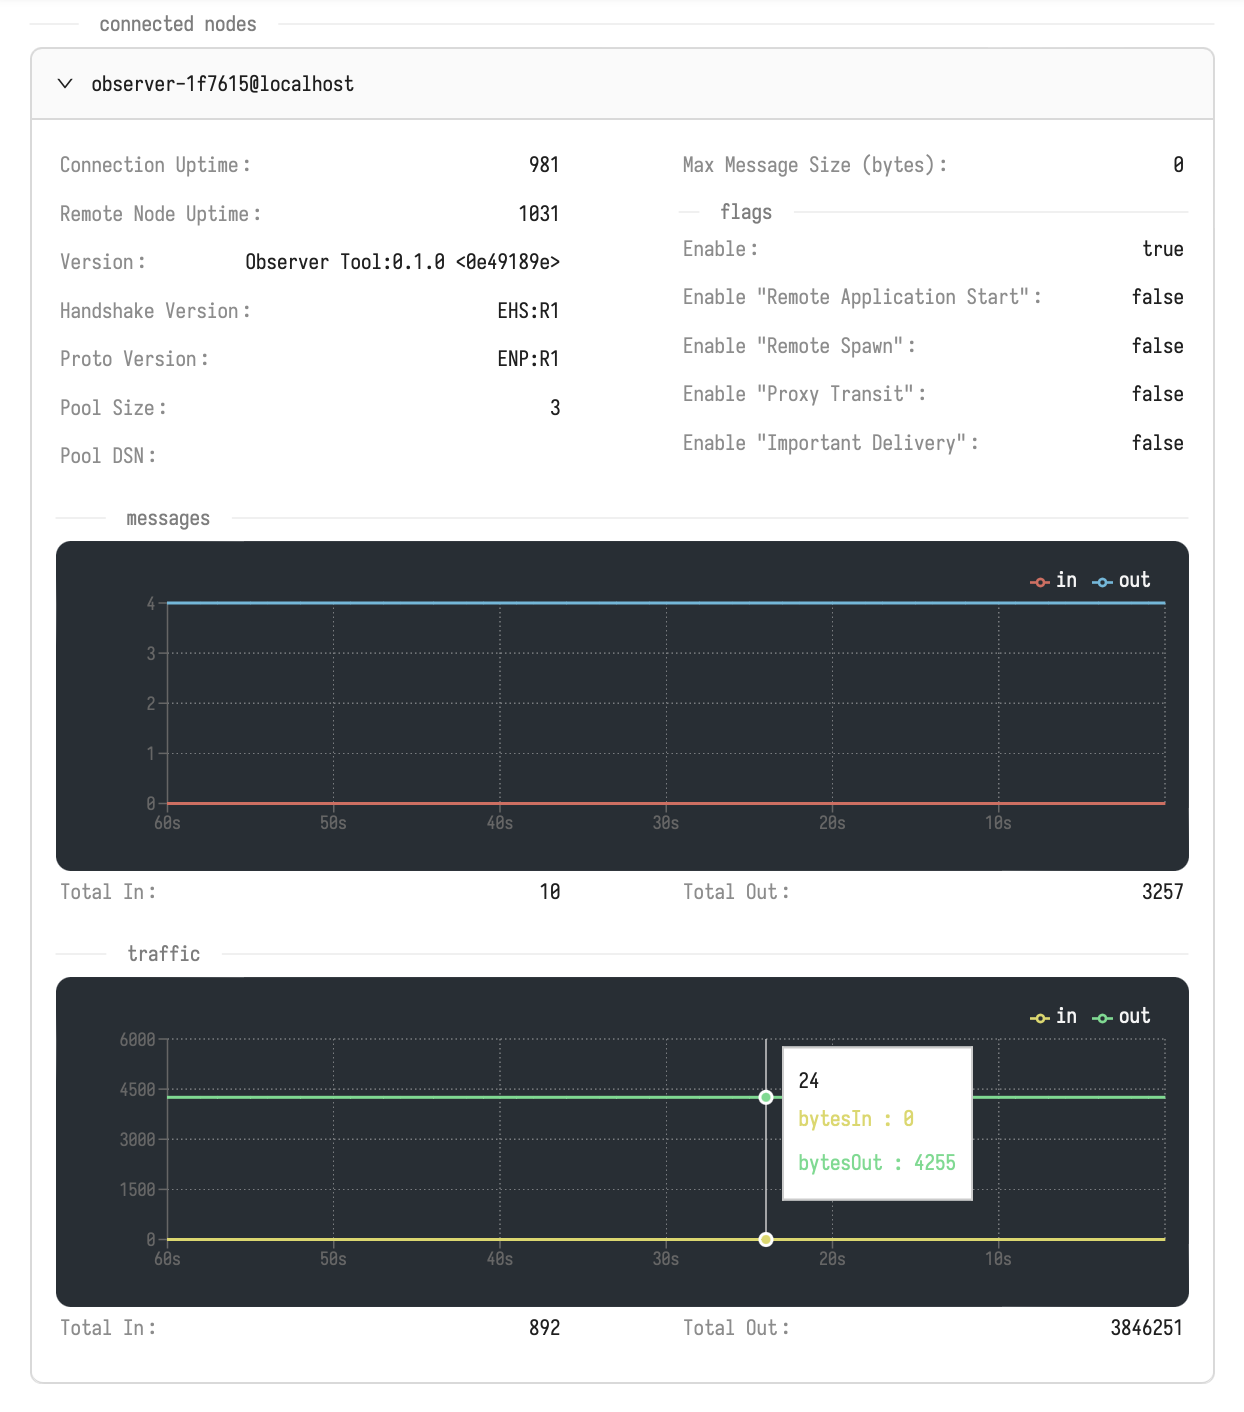Click the Connection Uptime value 981
The height and width of the screenshot is (1412, 1244).
point(543,165)
